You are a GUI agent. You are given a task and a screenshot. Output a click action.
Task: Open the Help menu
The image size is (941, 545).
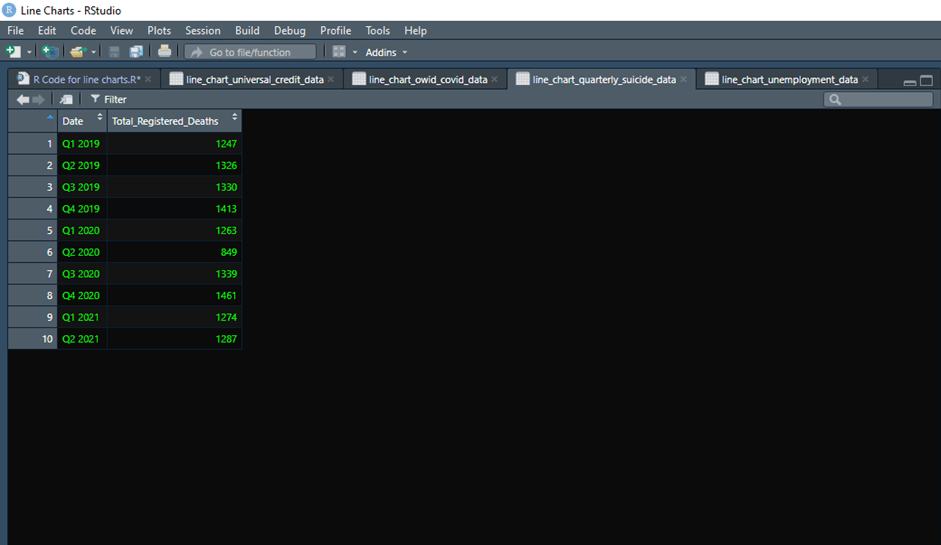pyautogui.click(x=415, y=31)
